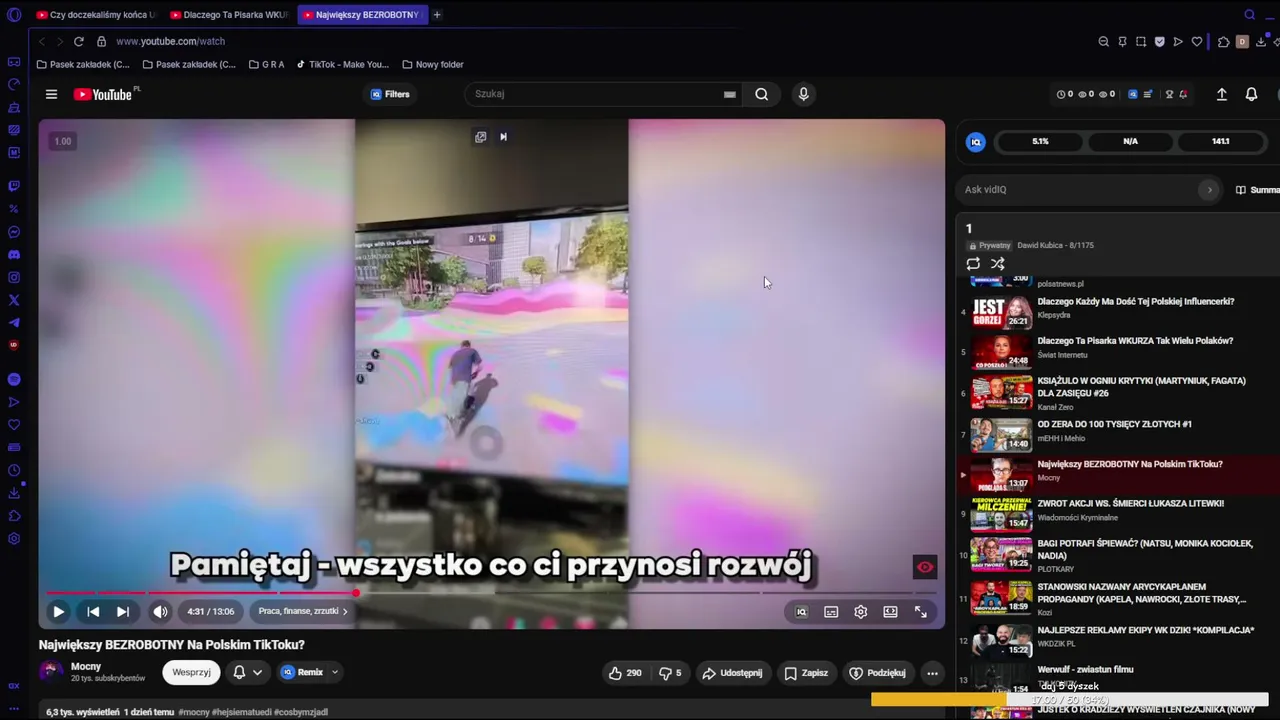Viewport: 1280px width, 720px height.
Task: Click the on-screen keyboard icon in search box
Action: (730, 94)
